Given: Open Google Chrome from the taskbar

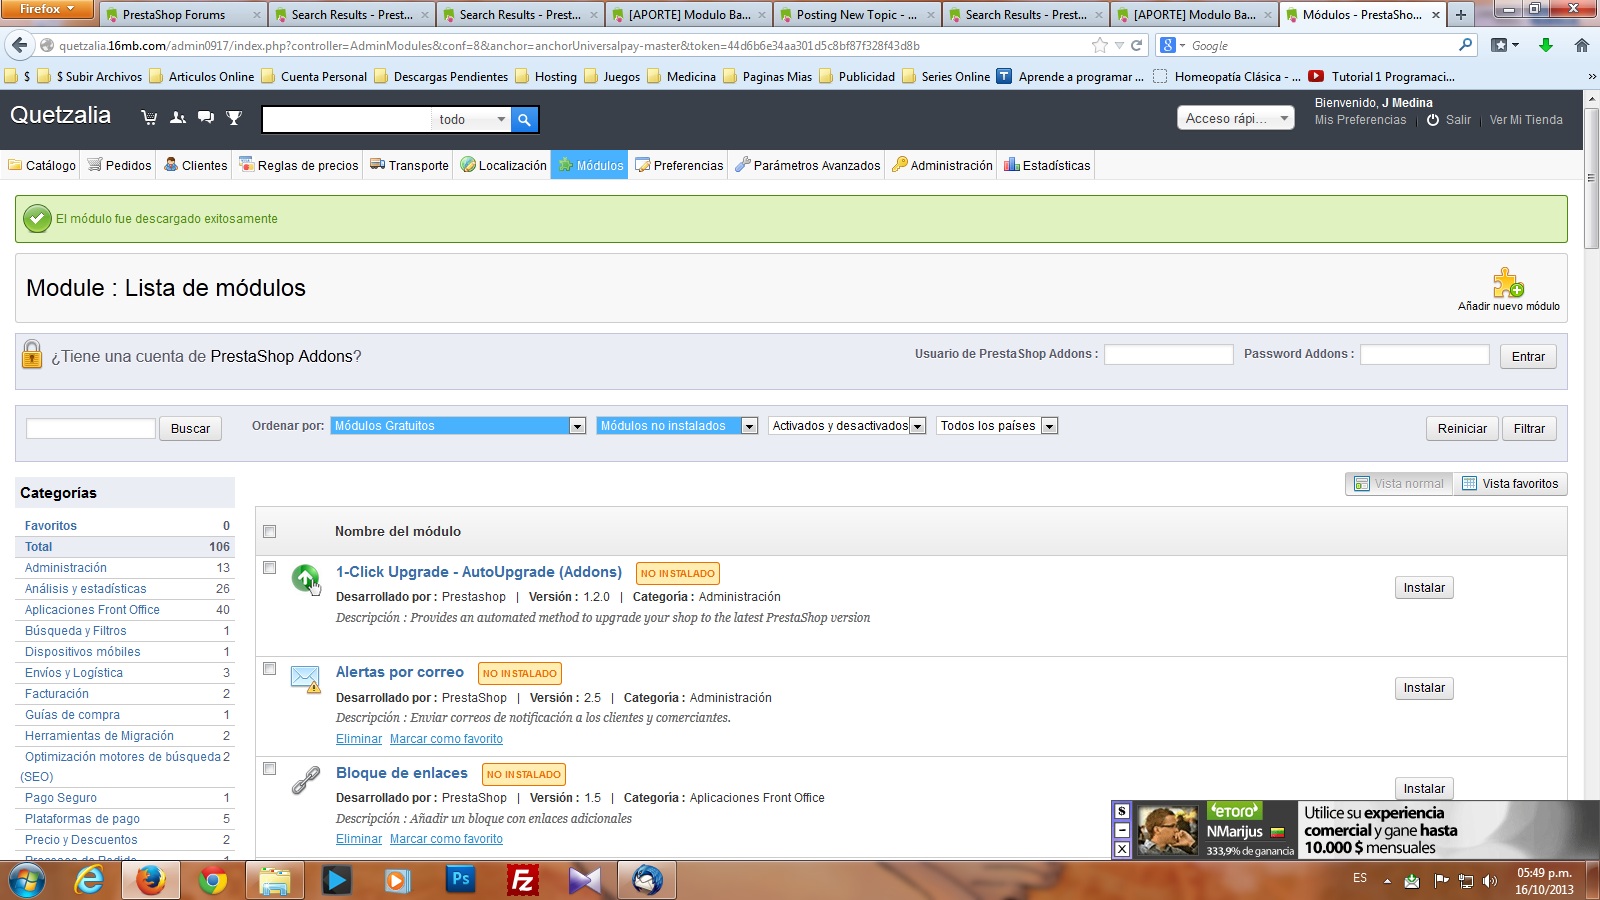Looking at the screenshot, I should pyautogui.click(x=212, y=881).
